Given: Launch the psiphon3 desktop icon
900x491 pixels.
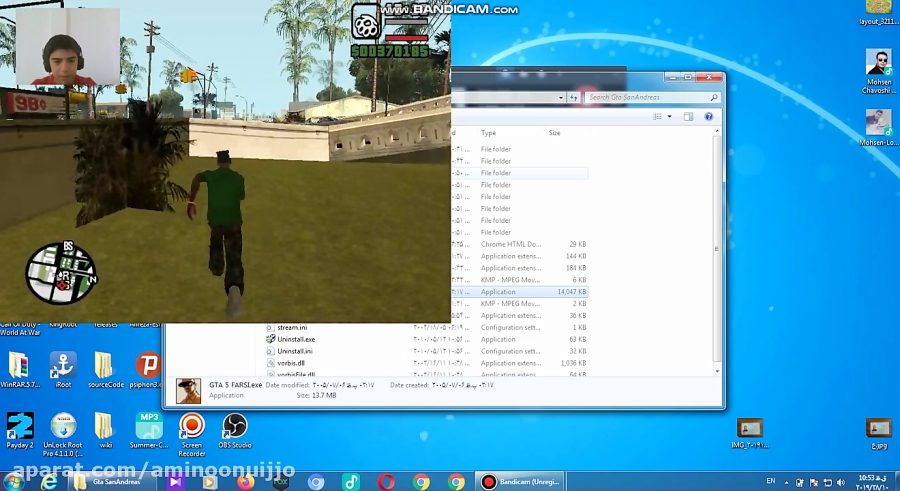Looking at the screenshot, I should point(147,369).
